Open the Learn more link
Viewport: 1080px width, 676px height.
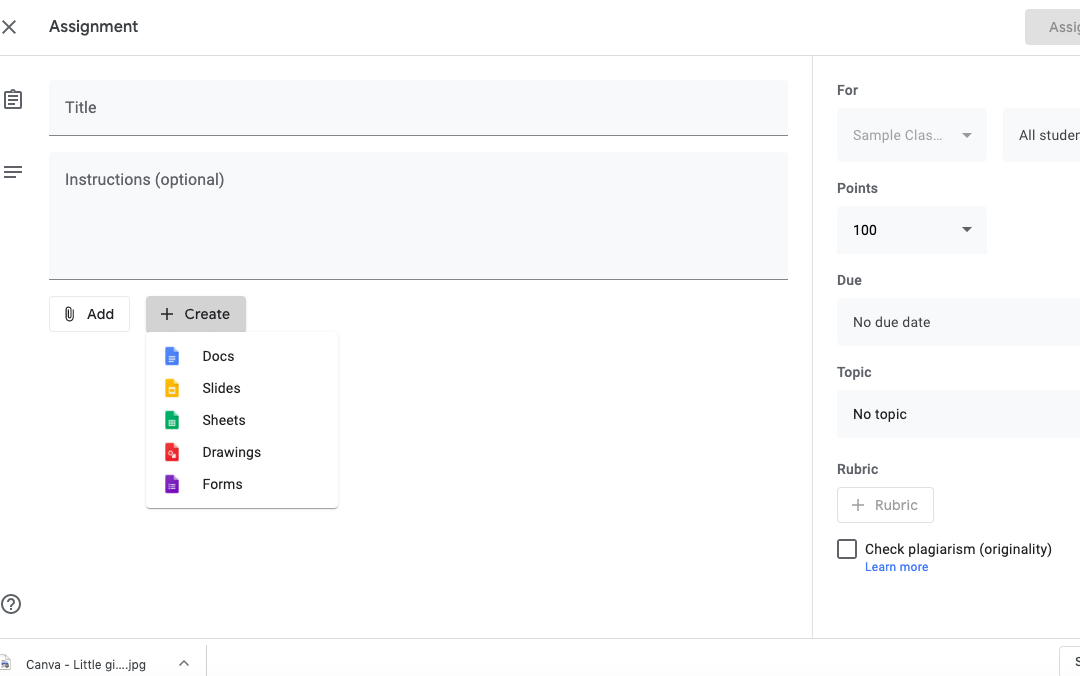(x=896, y=567)
